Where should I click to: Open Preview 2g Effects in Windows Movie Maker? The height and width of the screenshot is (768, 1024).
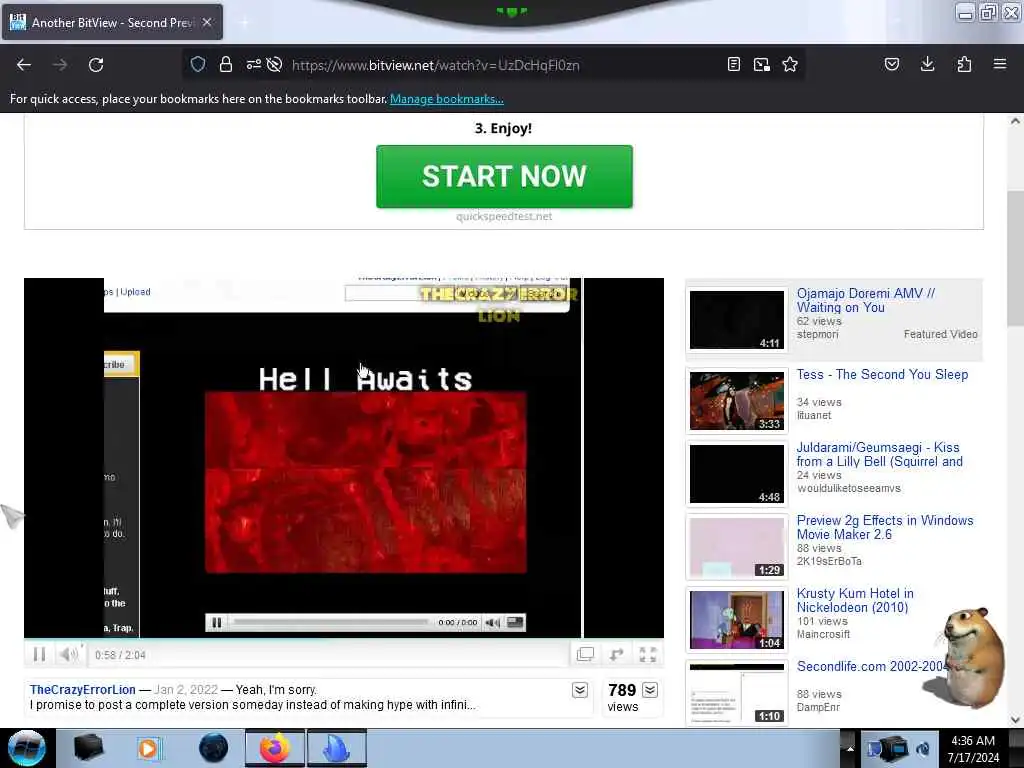coord(885,528)
